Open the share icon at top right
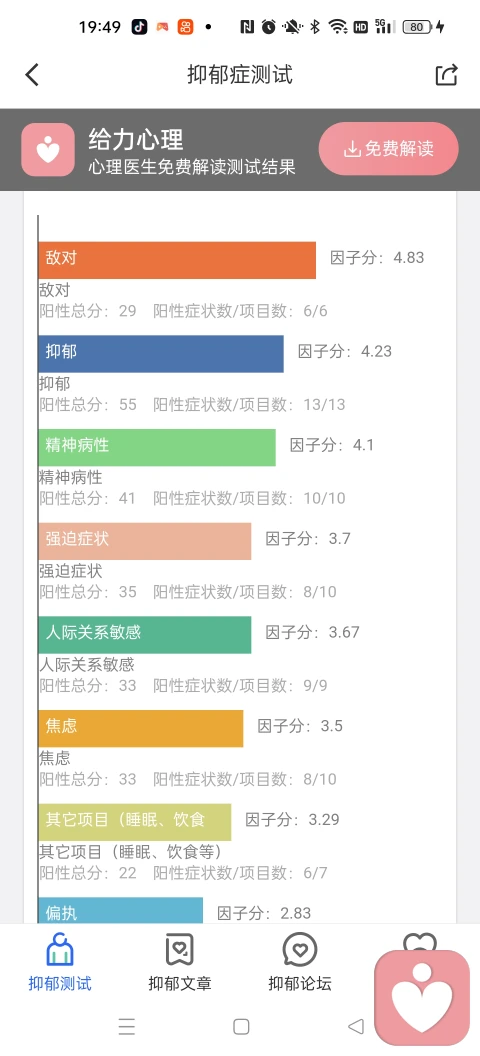The height and width of the screenshot is (1056, 480). 447,75
